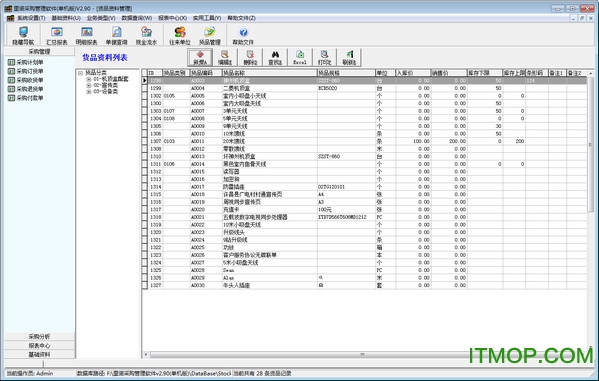Image resolution: width=599 pixels, height=381 pixels.
Task: Click the left arrow of horizontal scrollbar
Action: (146, 355)
